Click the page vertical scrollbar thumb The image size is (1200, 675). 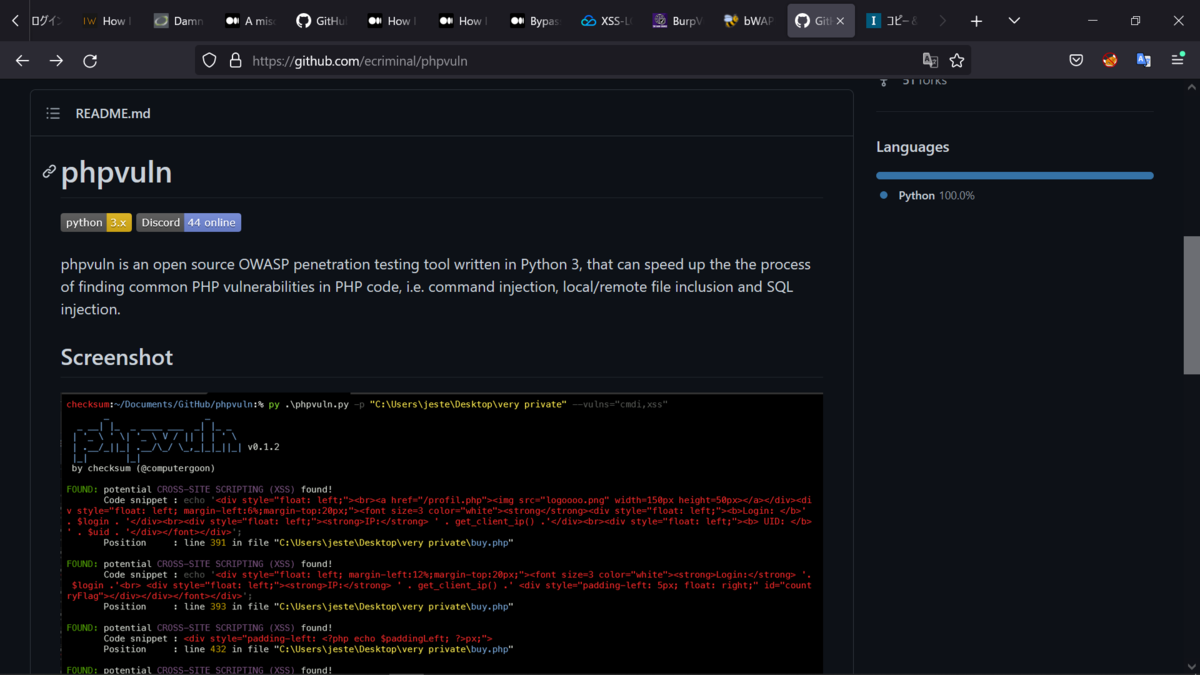[1191, 305]
